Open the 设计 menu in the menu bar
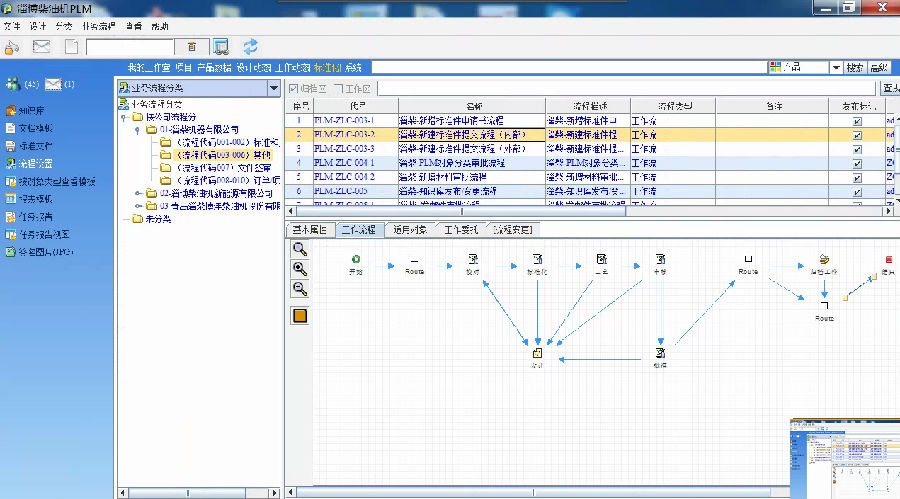Screen dimensions: 900x499 coord(38,24)
